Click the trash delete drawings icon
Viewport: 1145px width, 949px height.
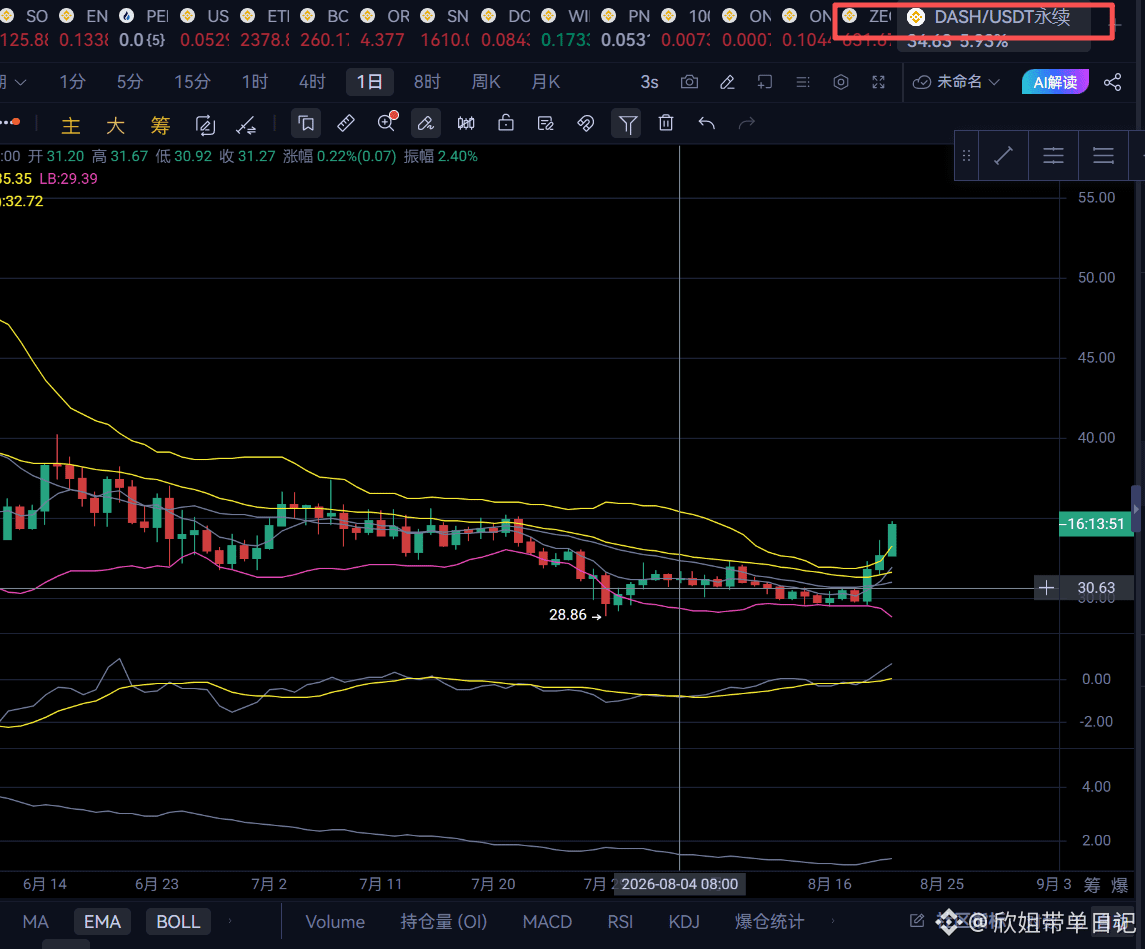pyautogui.click(x=665, y=123)
